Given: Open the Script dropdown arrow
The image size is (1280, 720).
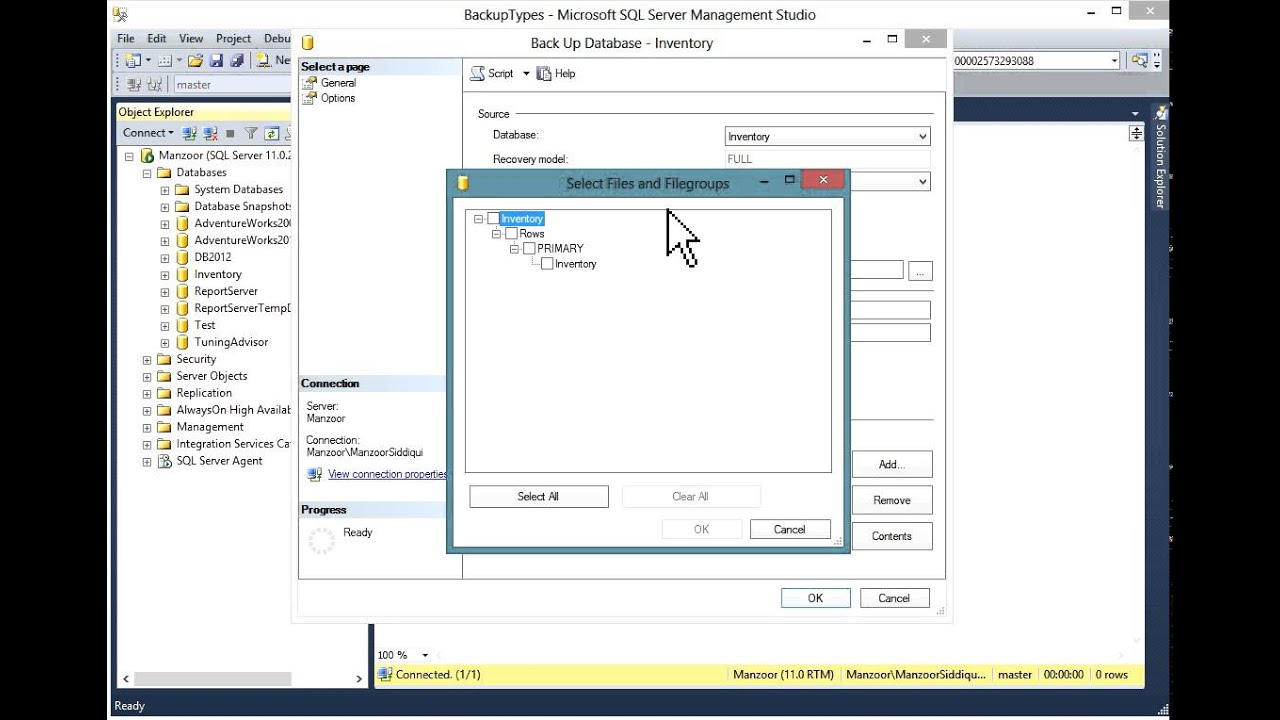Looking at the screenshot, I should [526, 74].
